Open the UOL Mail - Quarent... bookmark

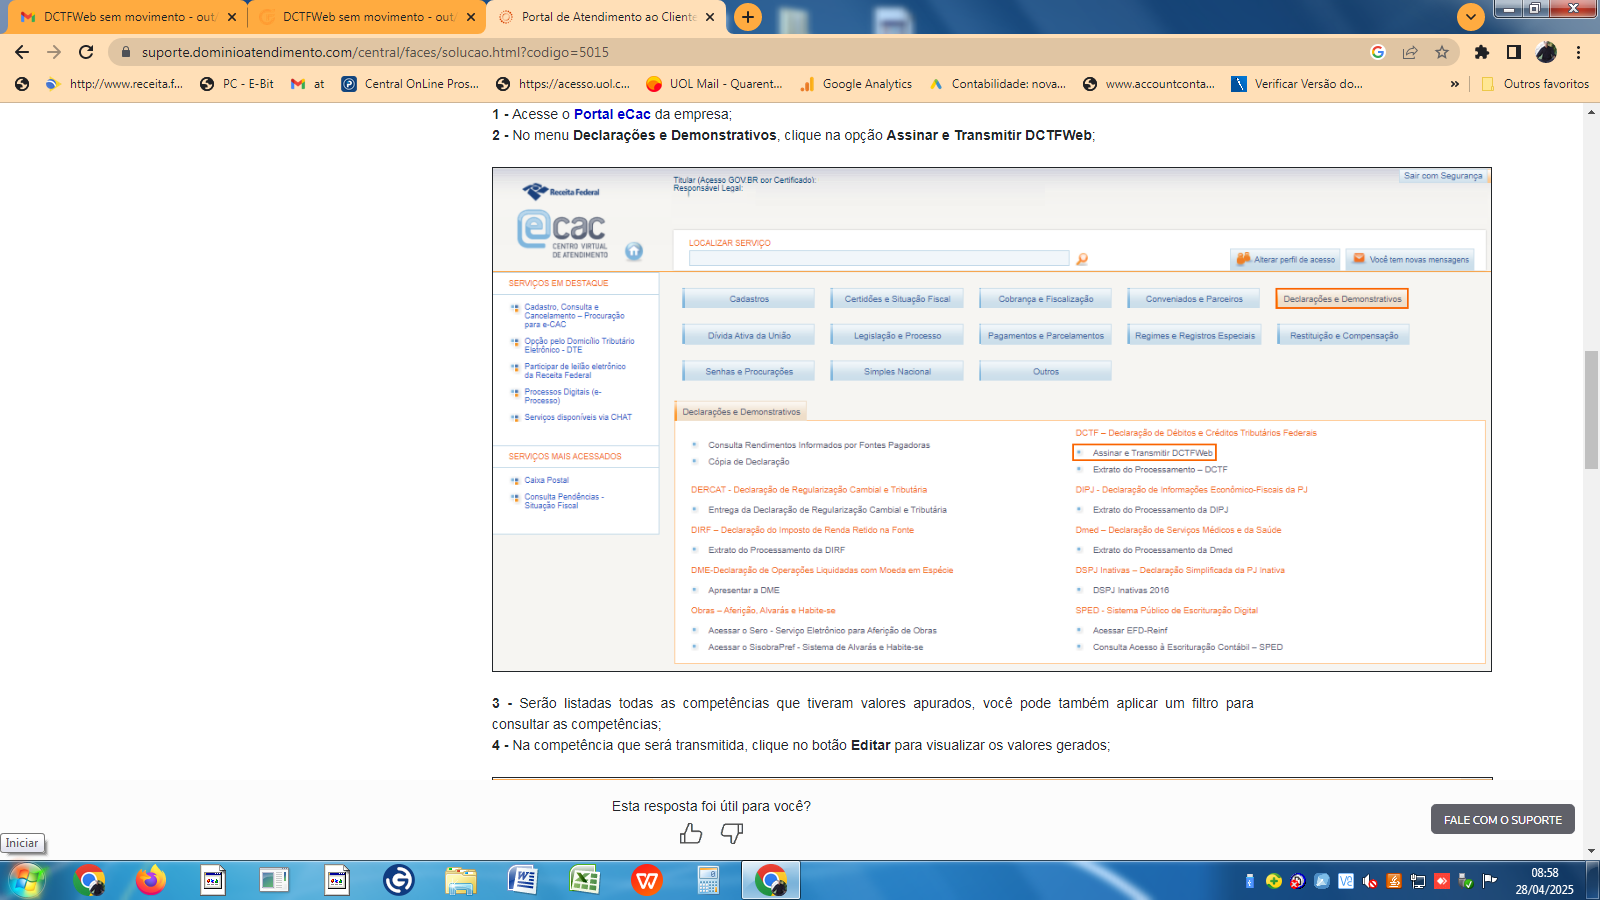(714, 84)
